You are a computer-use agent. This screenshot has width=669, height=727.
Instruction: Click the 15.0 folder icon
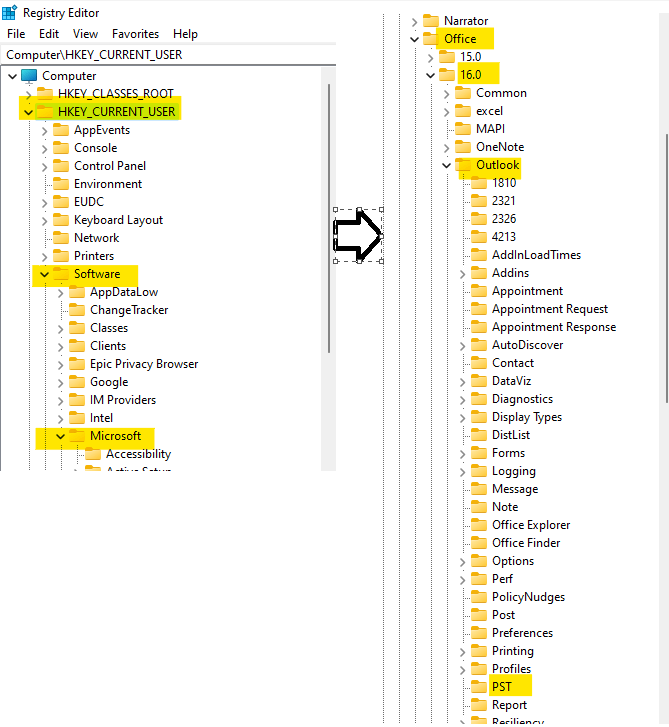click(447, 57)
